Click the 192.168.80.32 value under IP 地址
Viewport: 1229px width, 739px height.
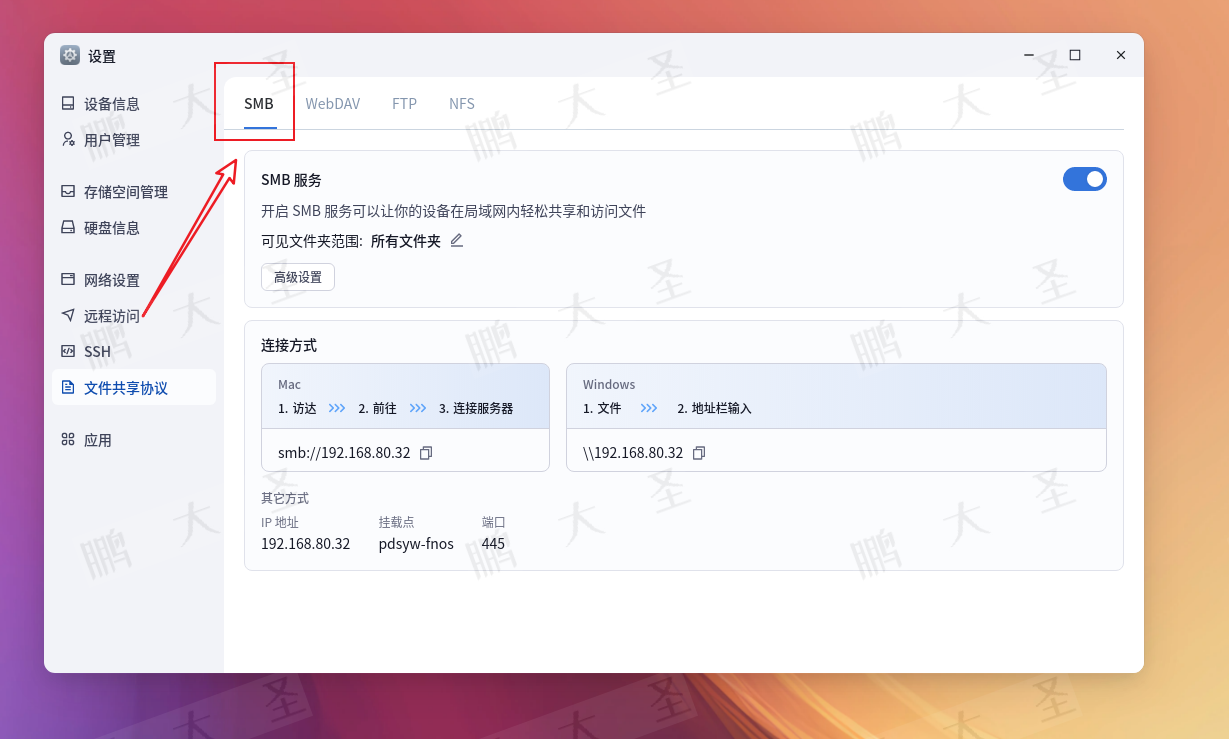(306, 544)
